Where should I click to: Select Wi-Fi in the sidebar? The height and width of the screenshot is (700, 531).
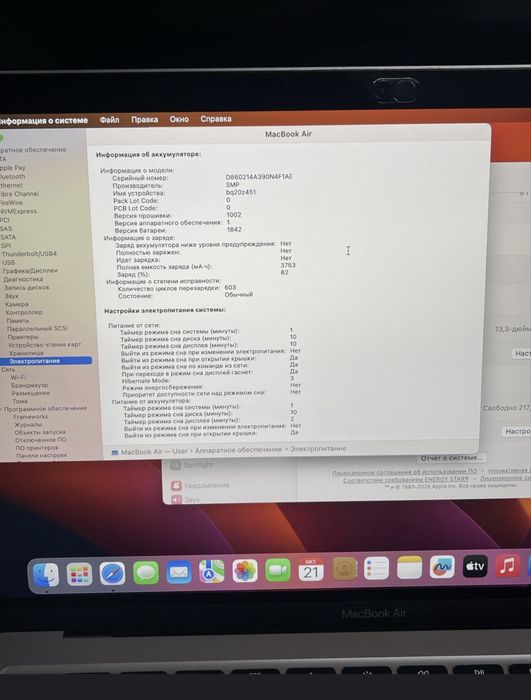click(18, 377)
